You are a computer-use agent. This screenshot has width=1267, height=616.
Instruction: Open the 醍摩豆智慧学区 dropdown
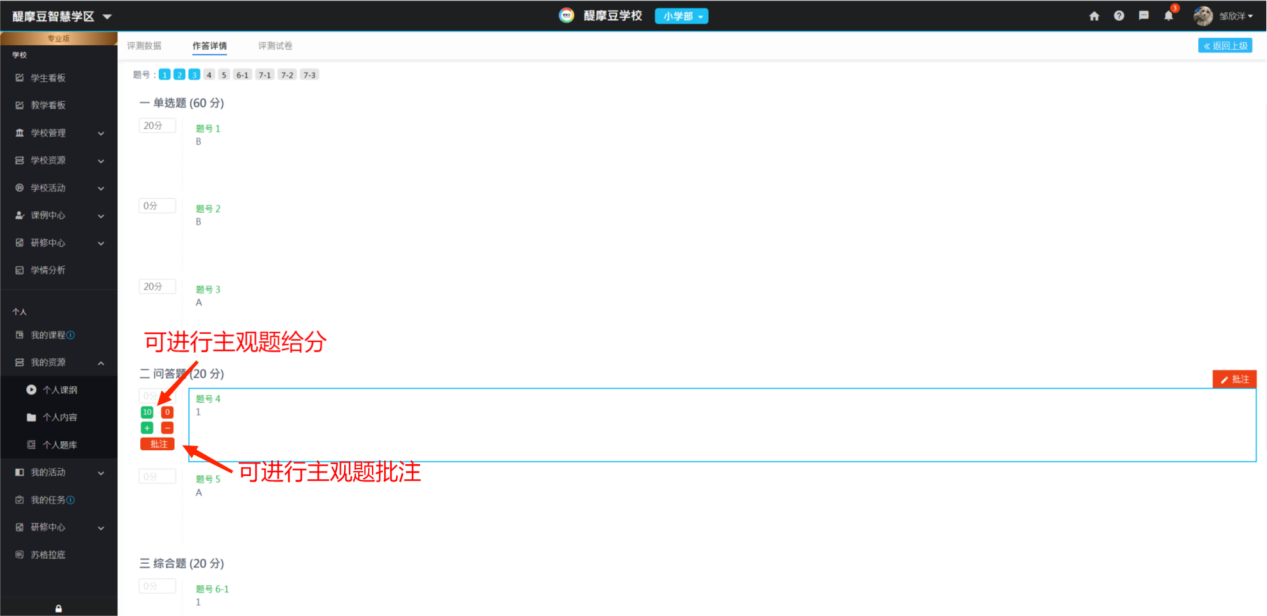[x=62, y=17]
